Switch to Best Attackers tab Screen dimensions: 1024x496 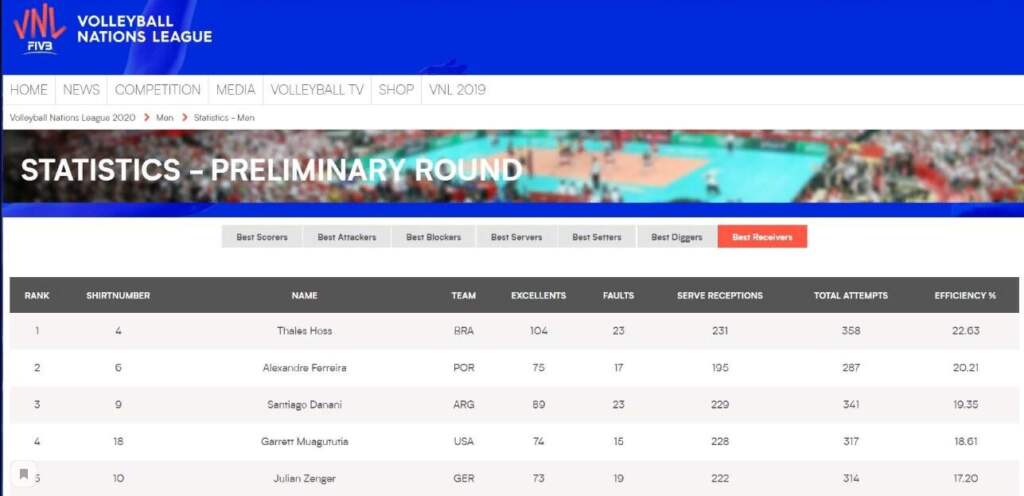click(x=347, y=237)
